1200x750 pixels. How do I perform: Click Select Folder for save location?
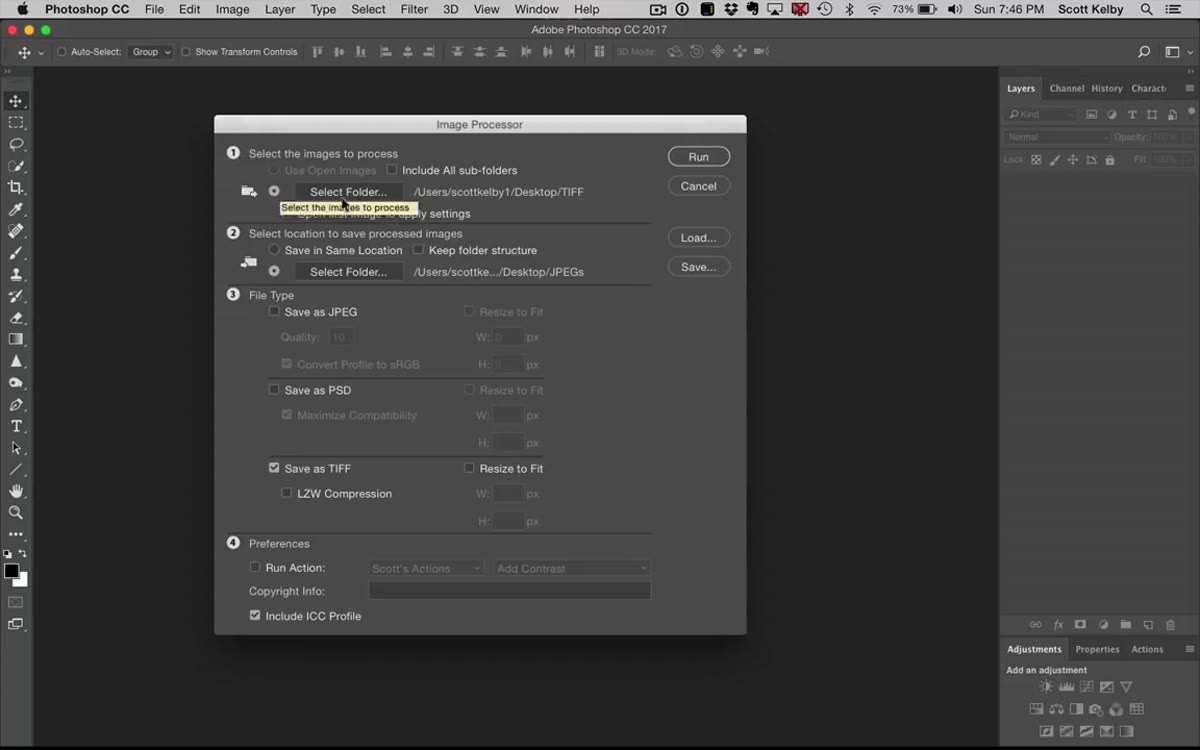pos(348,272)
